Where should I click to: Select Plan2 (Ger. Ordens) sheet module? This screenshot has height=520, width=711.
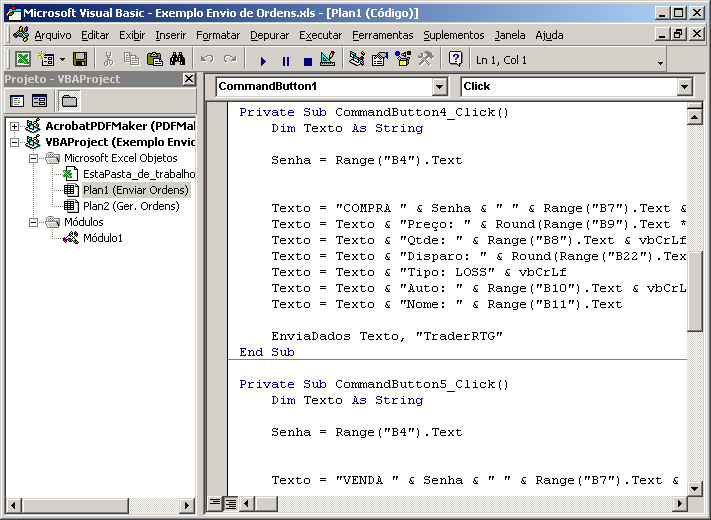pyautogui.click(x=131, y=206)
